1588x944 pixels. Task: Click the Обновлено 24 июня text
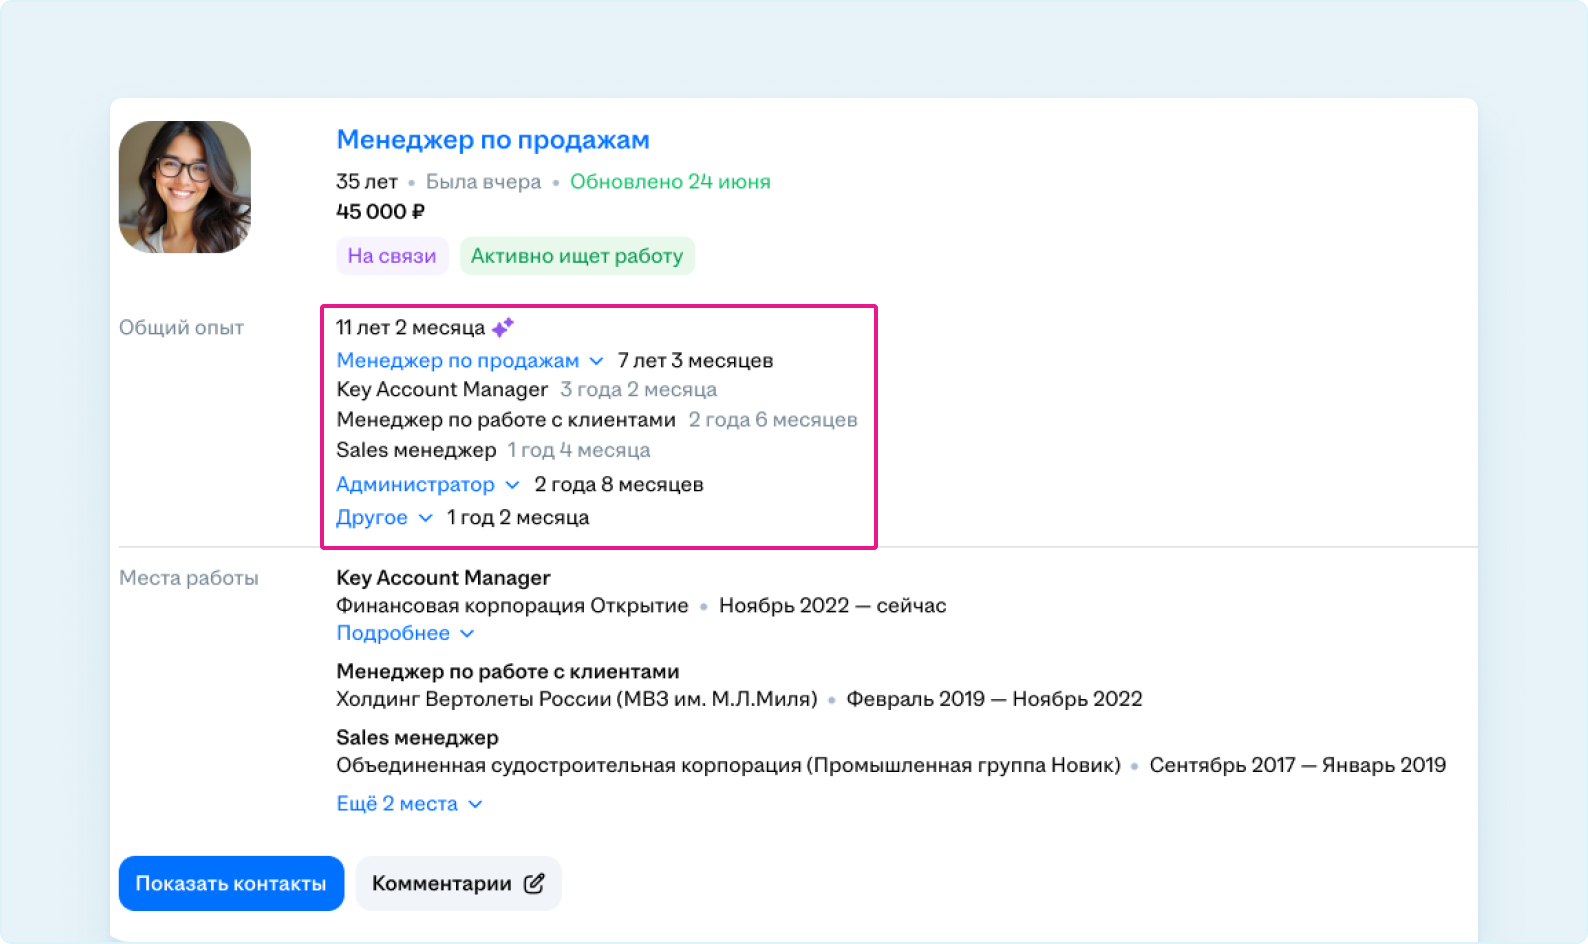tap(670, 182)
